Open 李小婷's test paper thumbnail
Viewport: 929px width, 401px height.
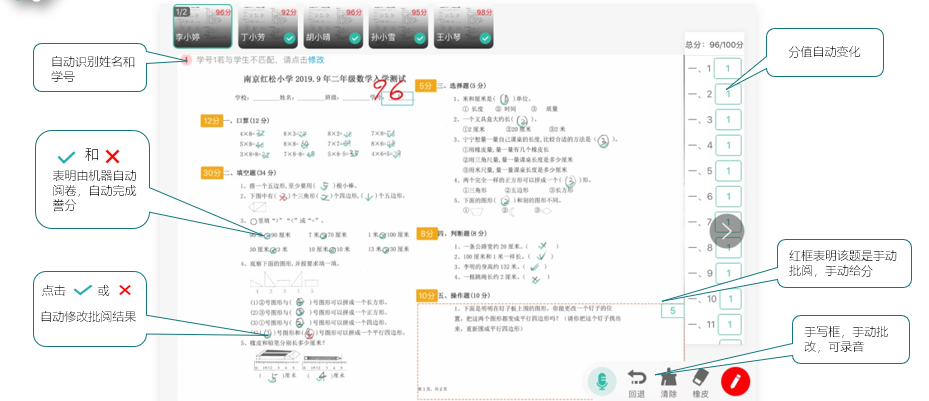pyautogui.click(x=204, y=25)
